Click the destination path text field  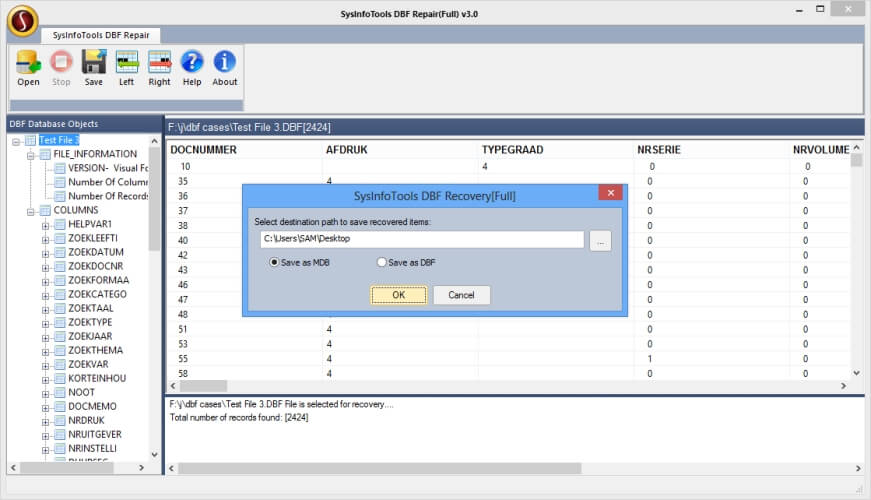[x=421, y=240]
